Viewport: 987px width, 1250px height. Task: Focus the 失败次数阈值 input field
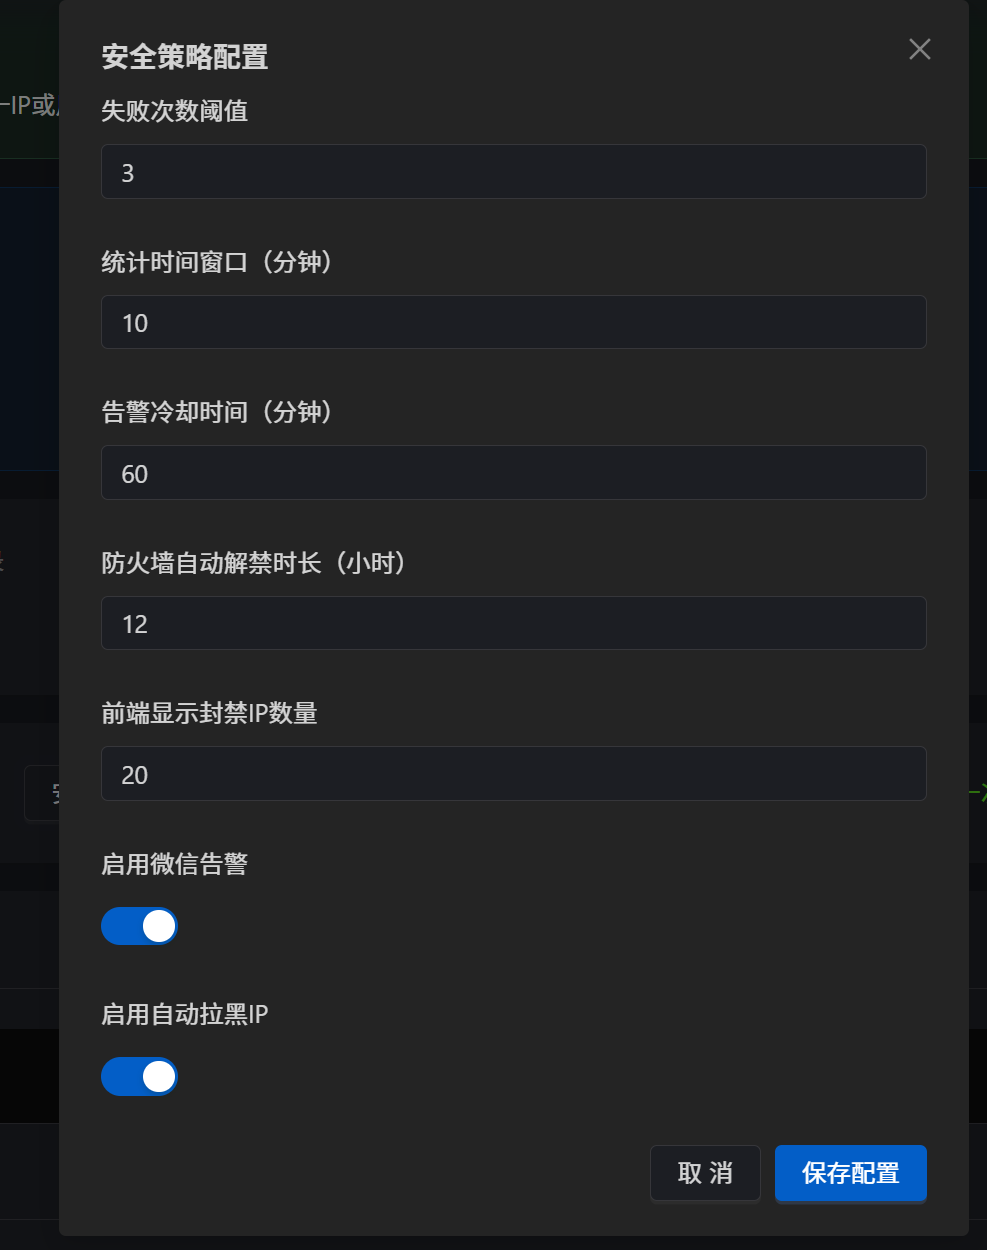[x=513, y=172]
